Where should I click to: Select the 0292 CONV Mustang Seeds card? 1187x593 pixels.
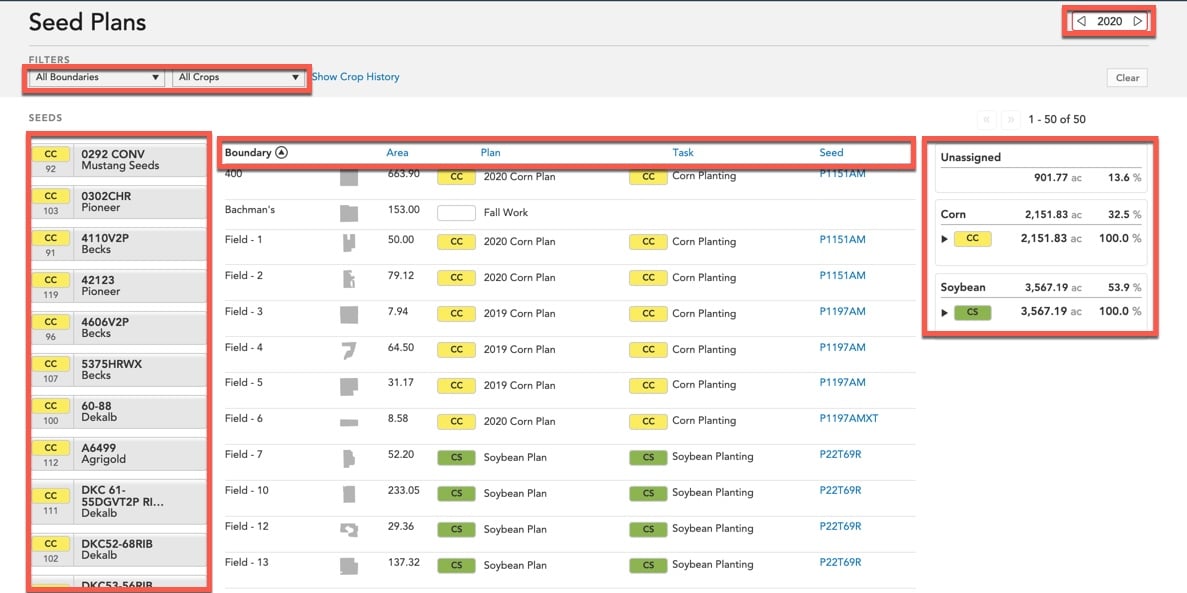119,161
